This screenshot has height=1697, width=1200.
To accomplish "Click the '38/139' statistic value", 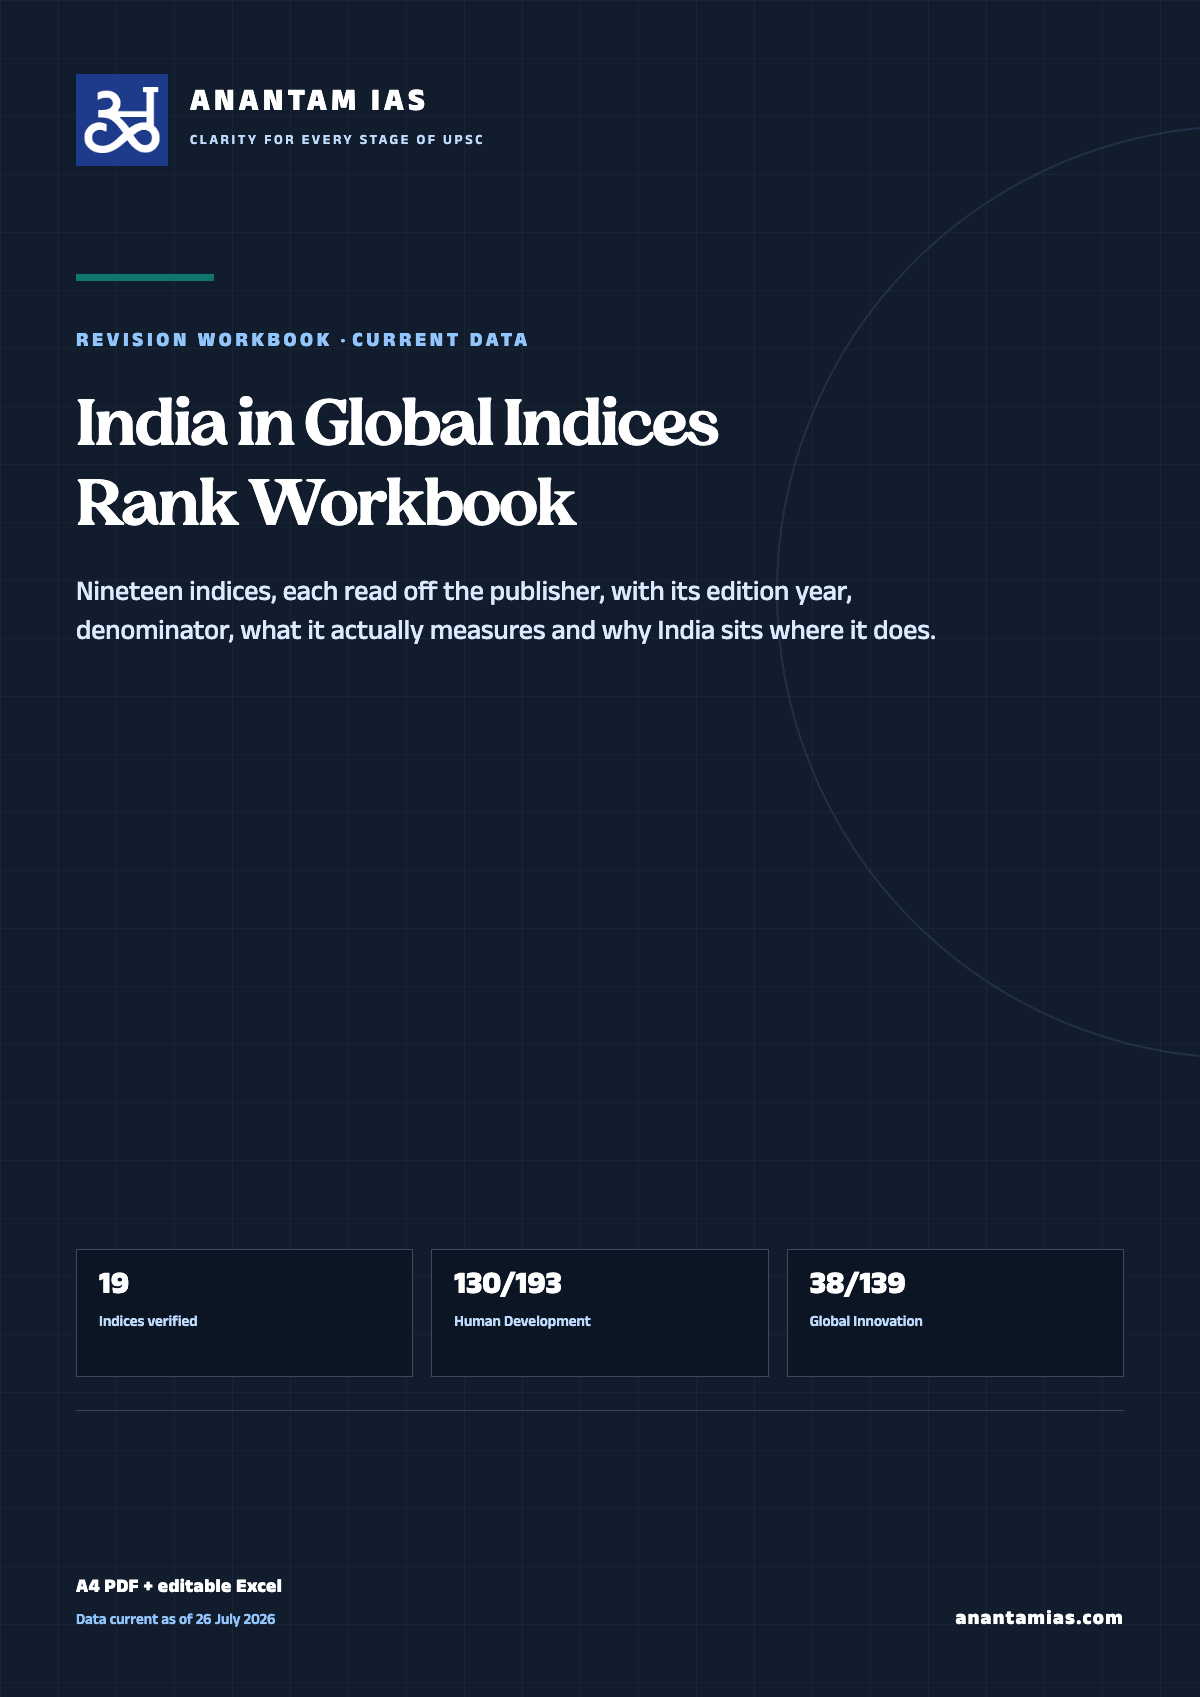I will pyautogui.click(x=857, y=1283).
